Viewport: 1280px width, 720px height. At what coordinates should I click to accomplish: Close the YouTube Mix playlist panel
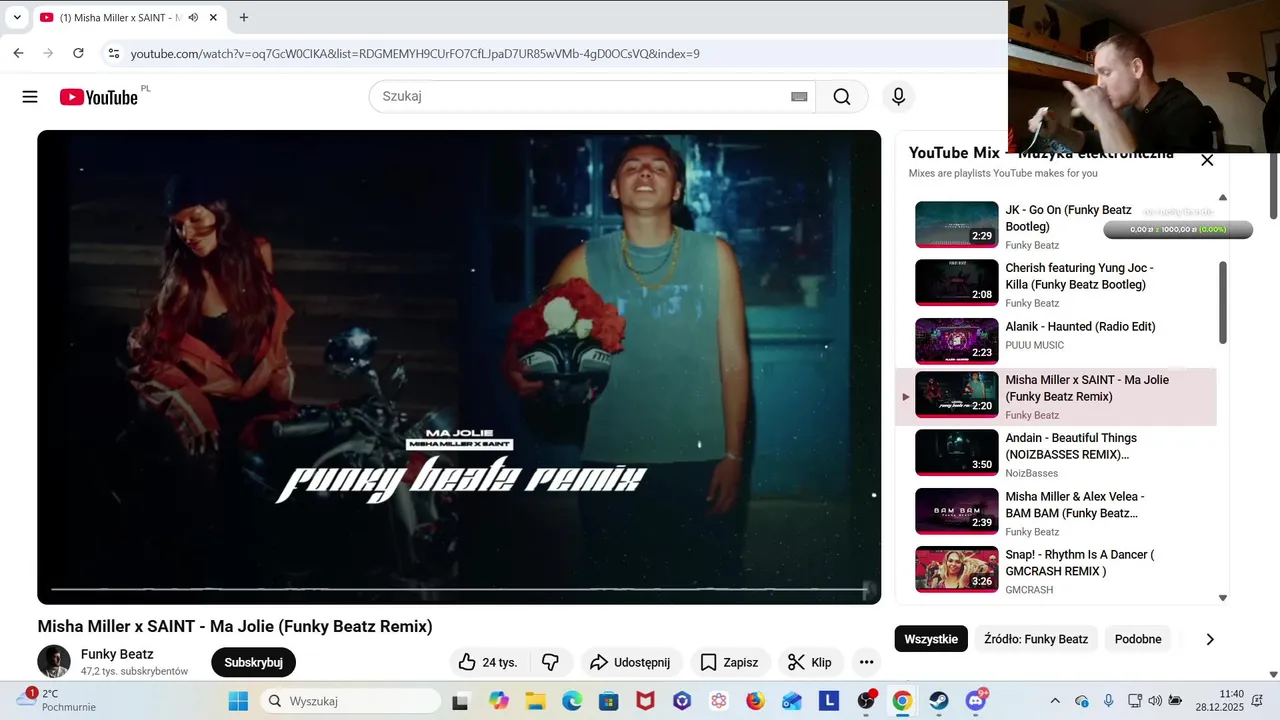click(x=1207, y=160)
